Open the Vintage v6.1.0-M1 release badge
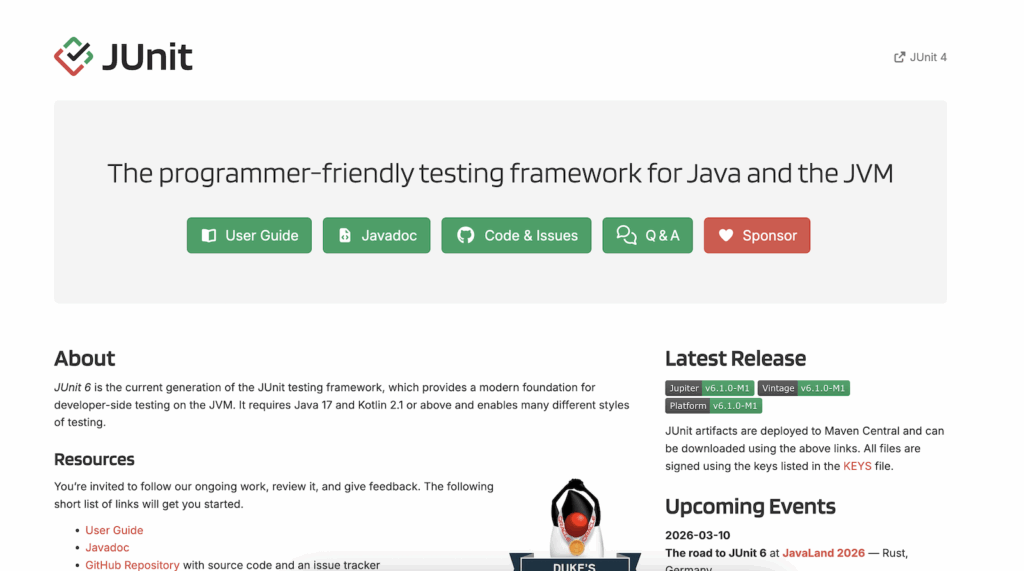The height and width of the screenshot is (571, 1024). point(803,388)
